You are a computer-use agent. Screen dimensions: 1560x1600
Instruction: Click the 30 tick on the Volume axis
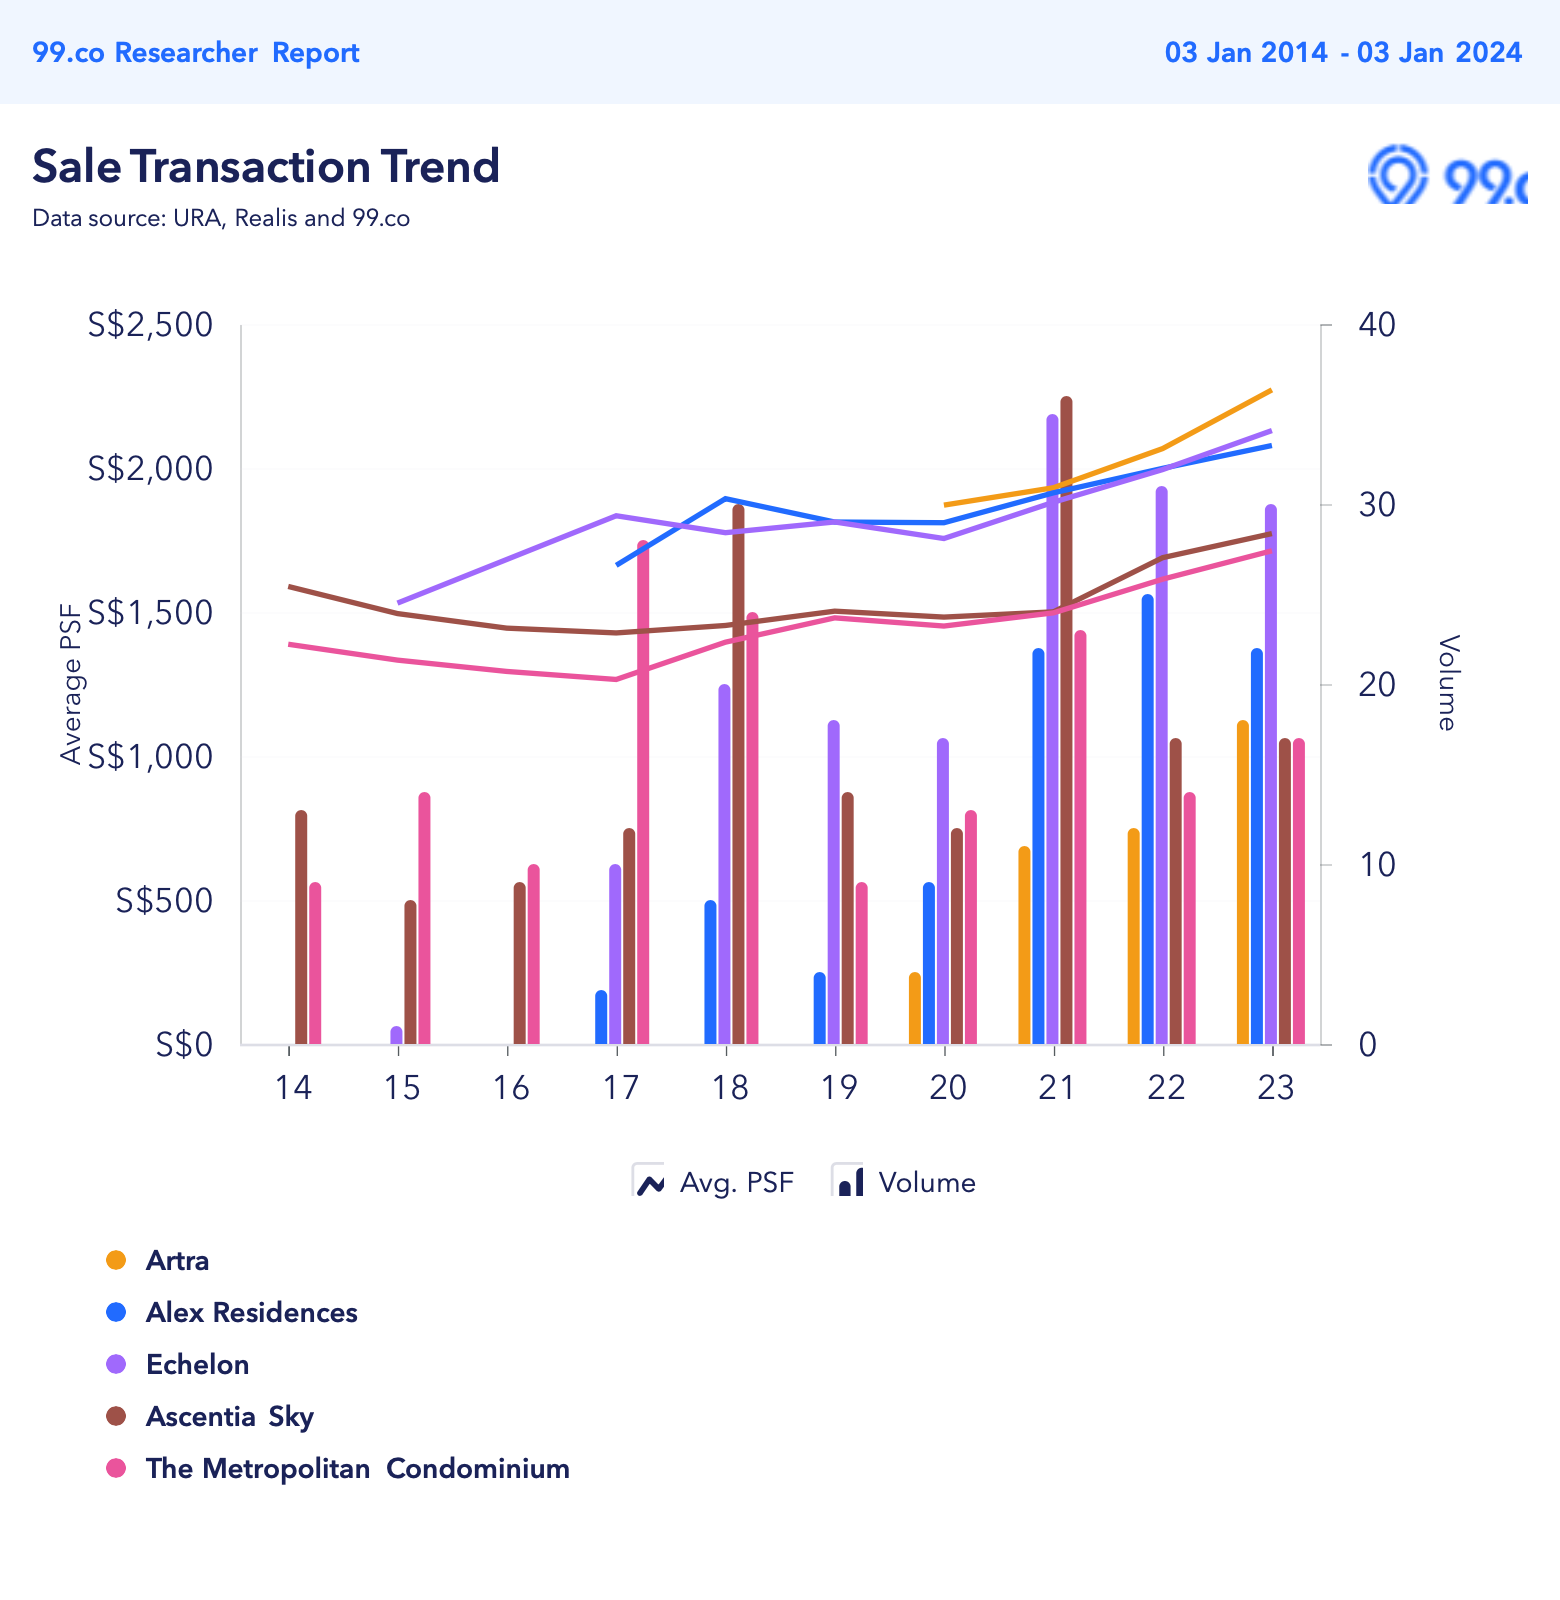pyautogui.click(x=1377, y=505)
